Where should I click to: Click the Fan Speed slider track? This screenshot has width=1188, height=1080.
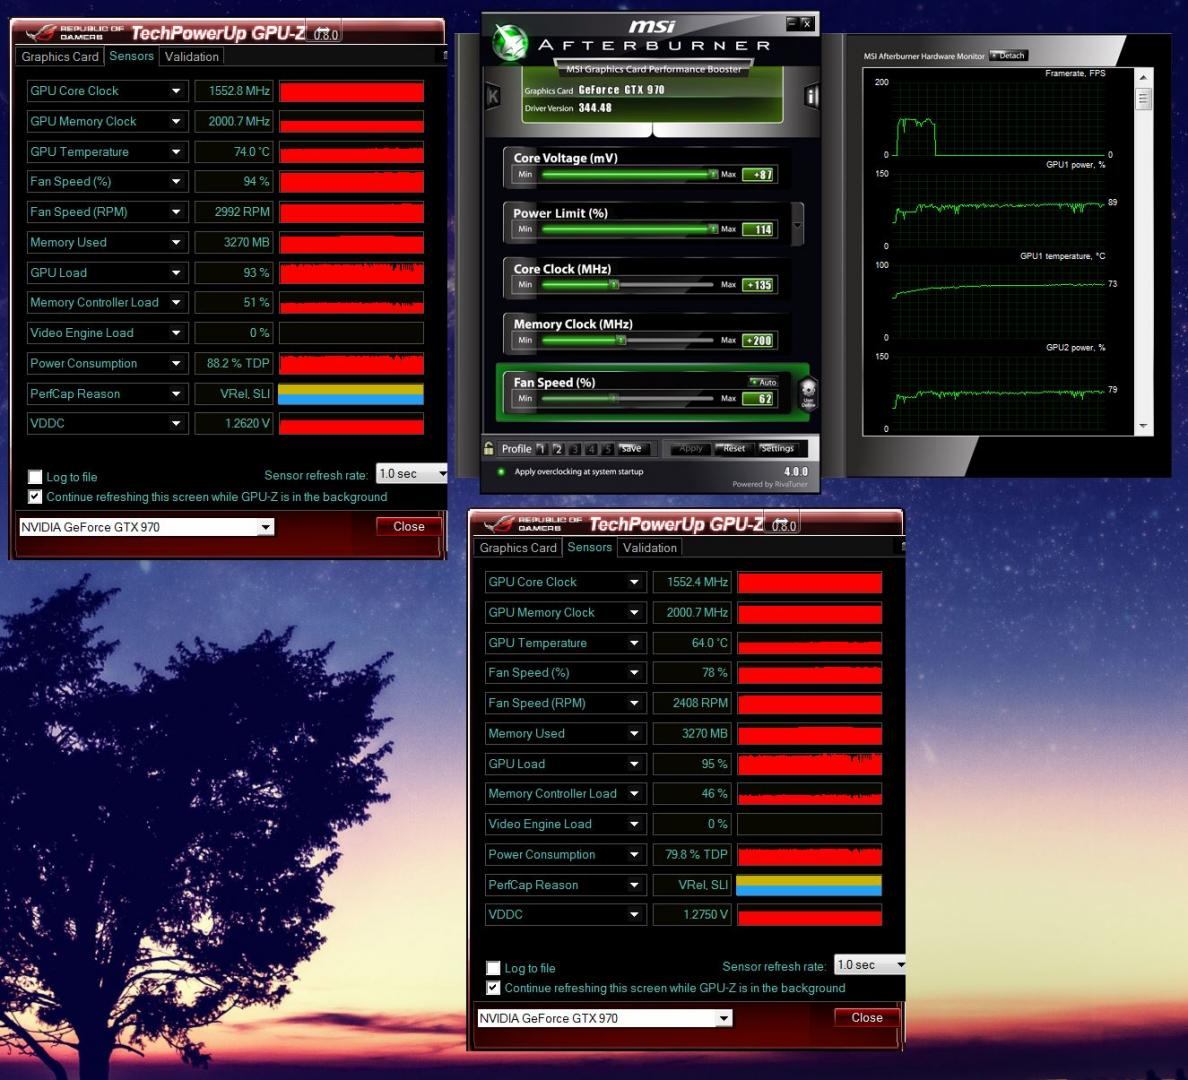point(627,398)
